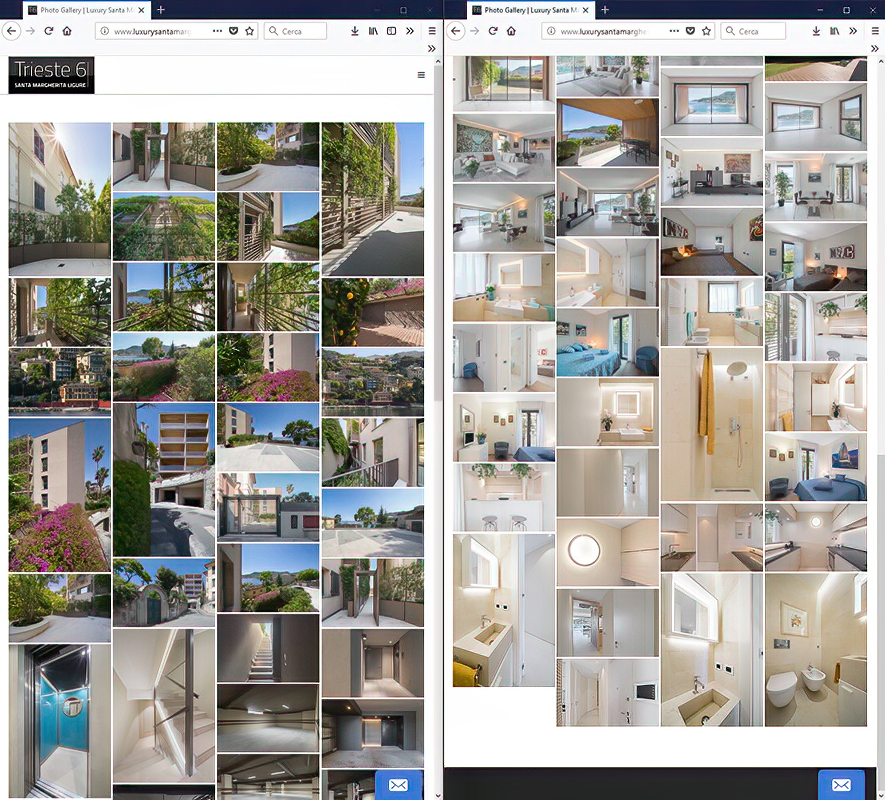The height and width of the screenshot is (800, 885).
Task: Click the left window address bar URL
Action: (152, 32)
